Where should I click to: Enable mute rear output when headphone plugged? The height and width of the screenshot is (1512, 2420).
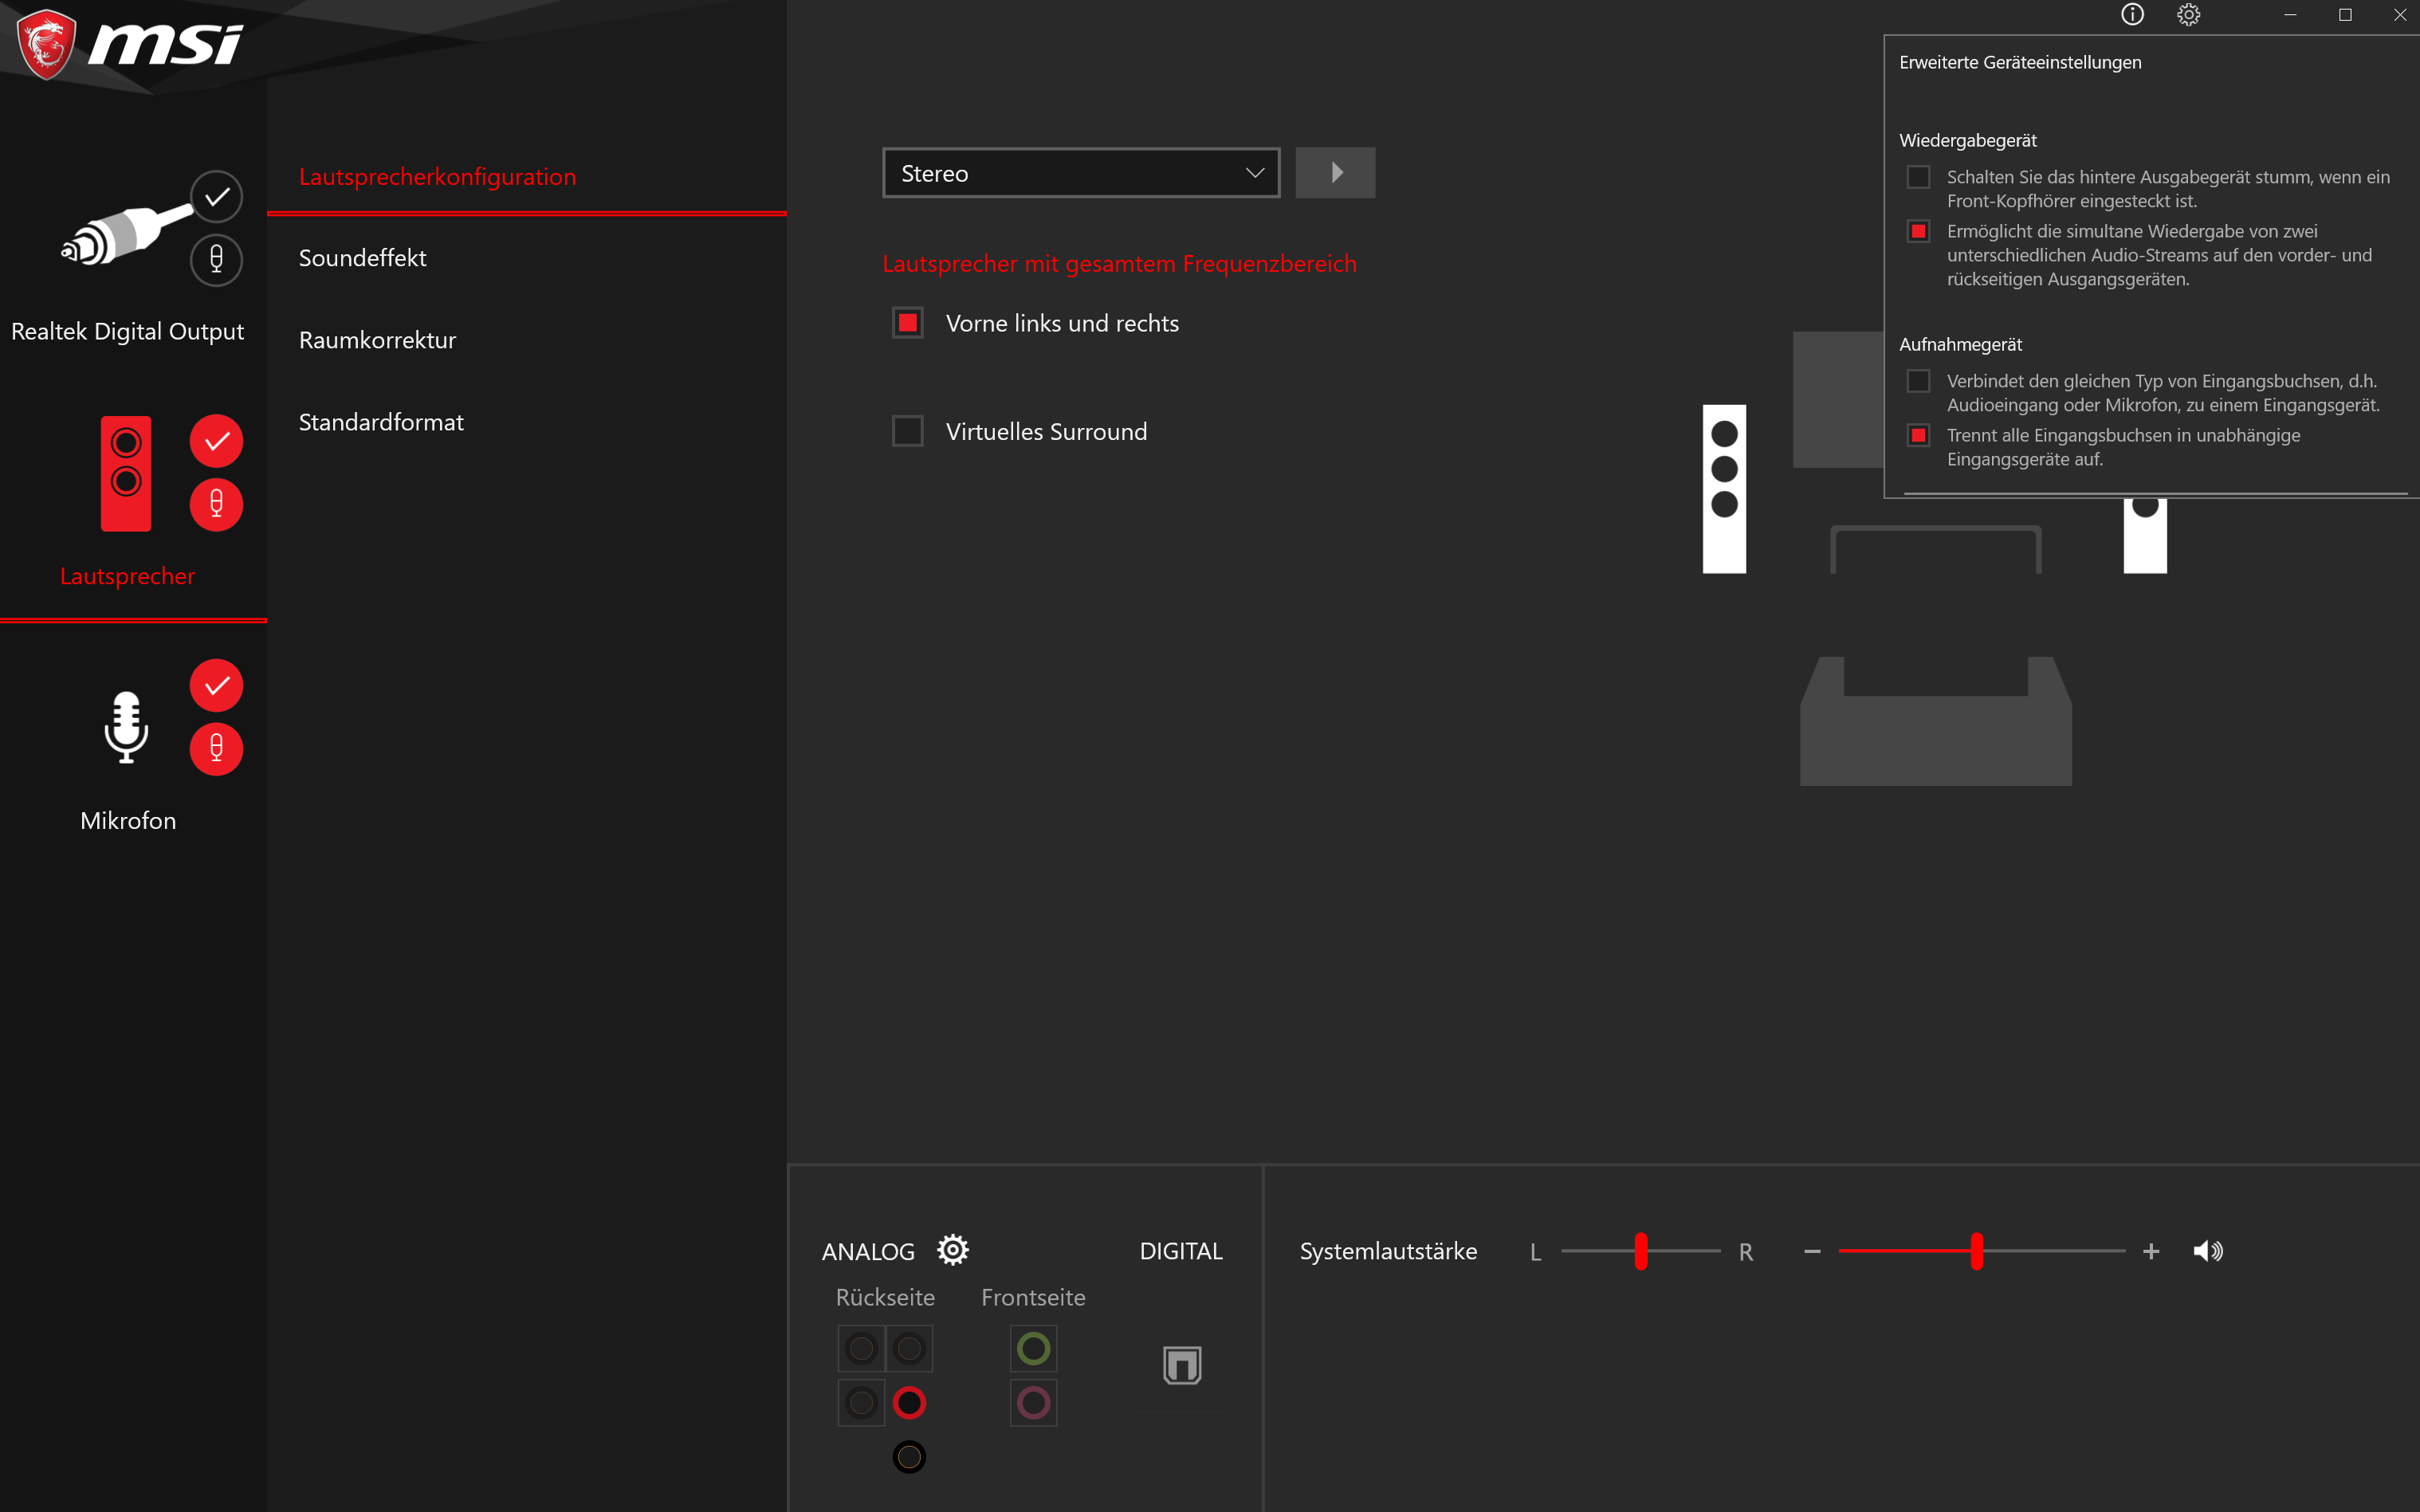coord(1918,178)
